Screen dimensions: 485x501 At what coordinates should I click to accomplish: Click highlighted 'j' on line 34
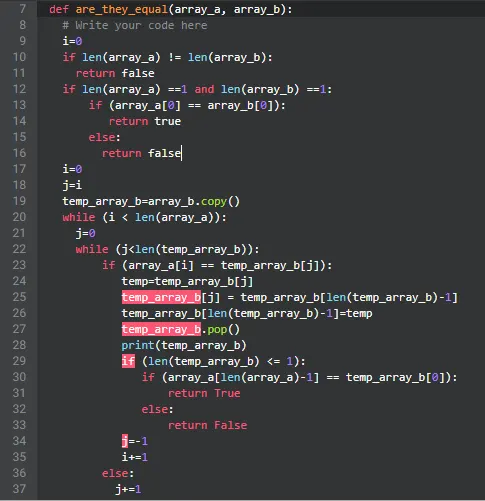pyautogui.click(x=125, y=441)
